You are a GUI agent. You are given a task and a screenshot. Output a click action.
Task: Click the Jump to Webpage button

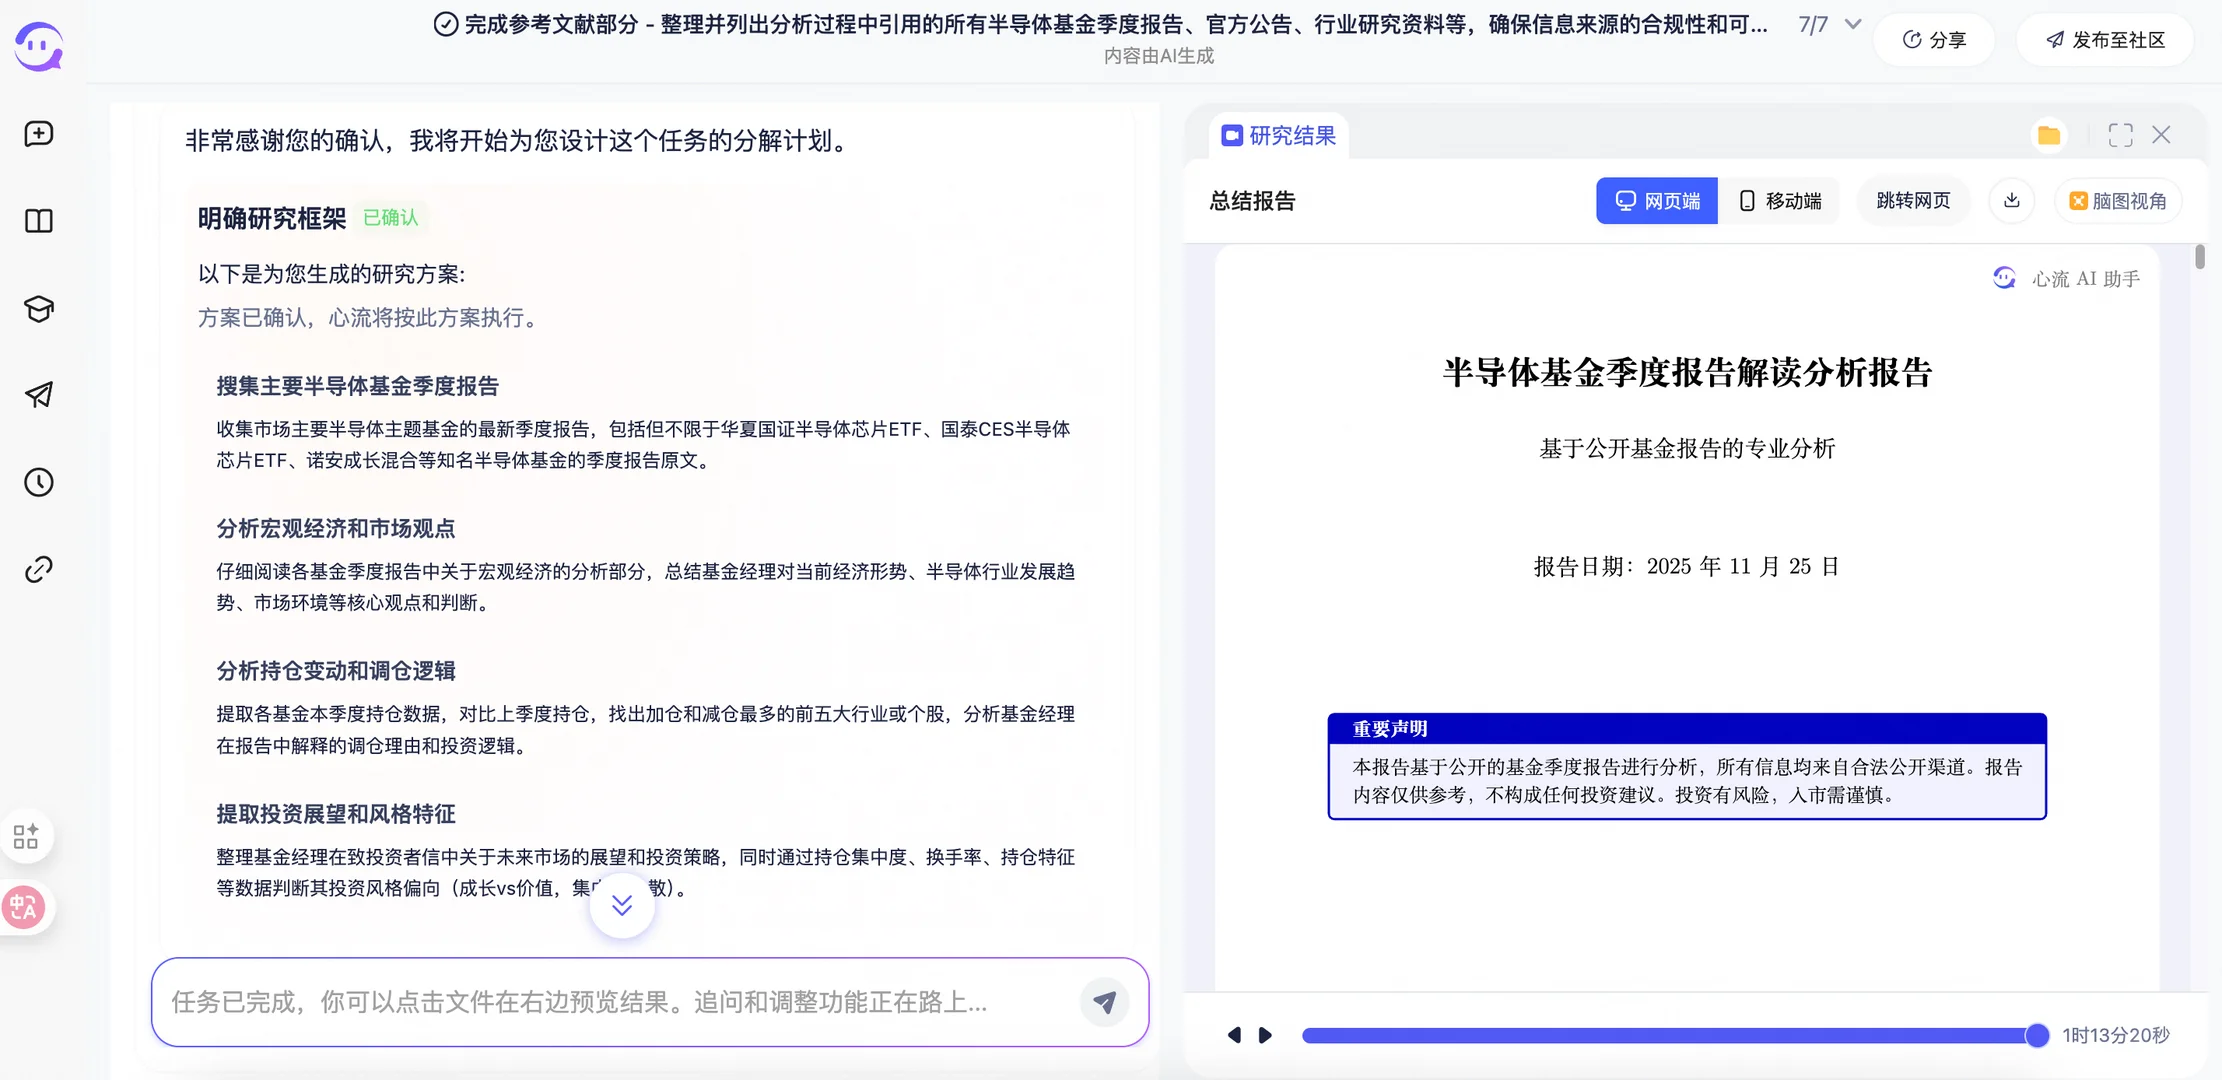click(1913, 201)
